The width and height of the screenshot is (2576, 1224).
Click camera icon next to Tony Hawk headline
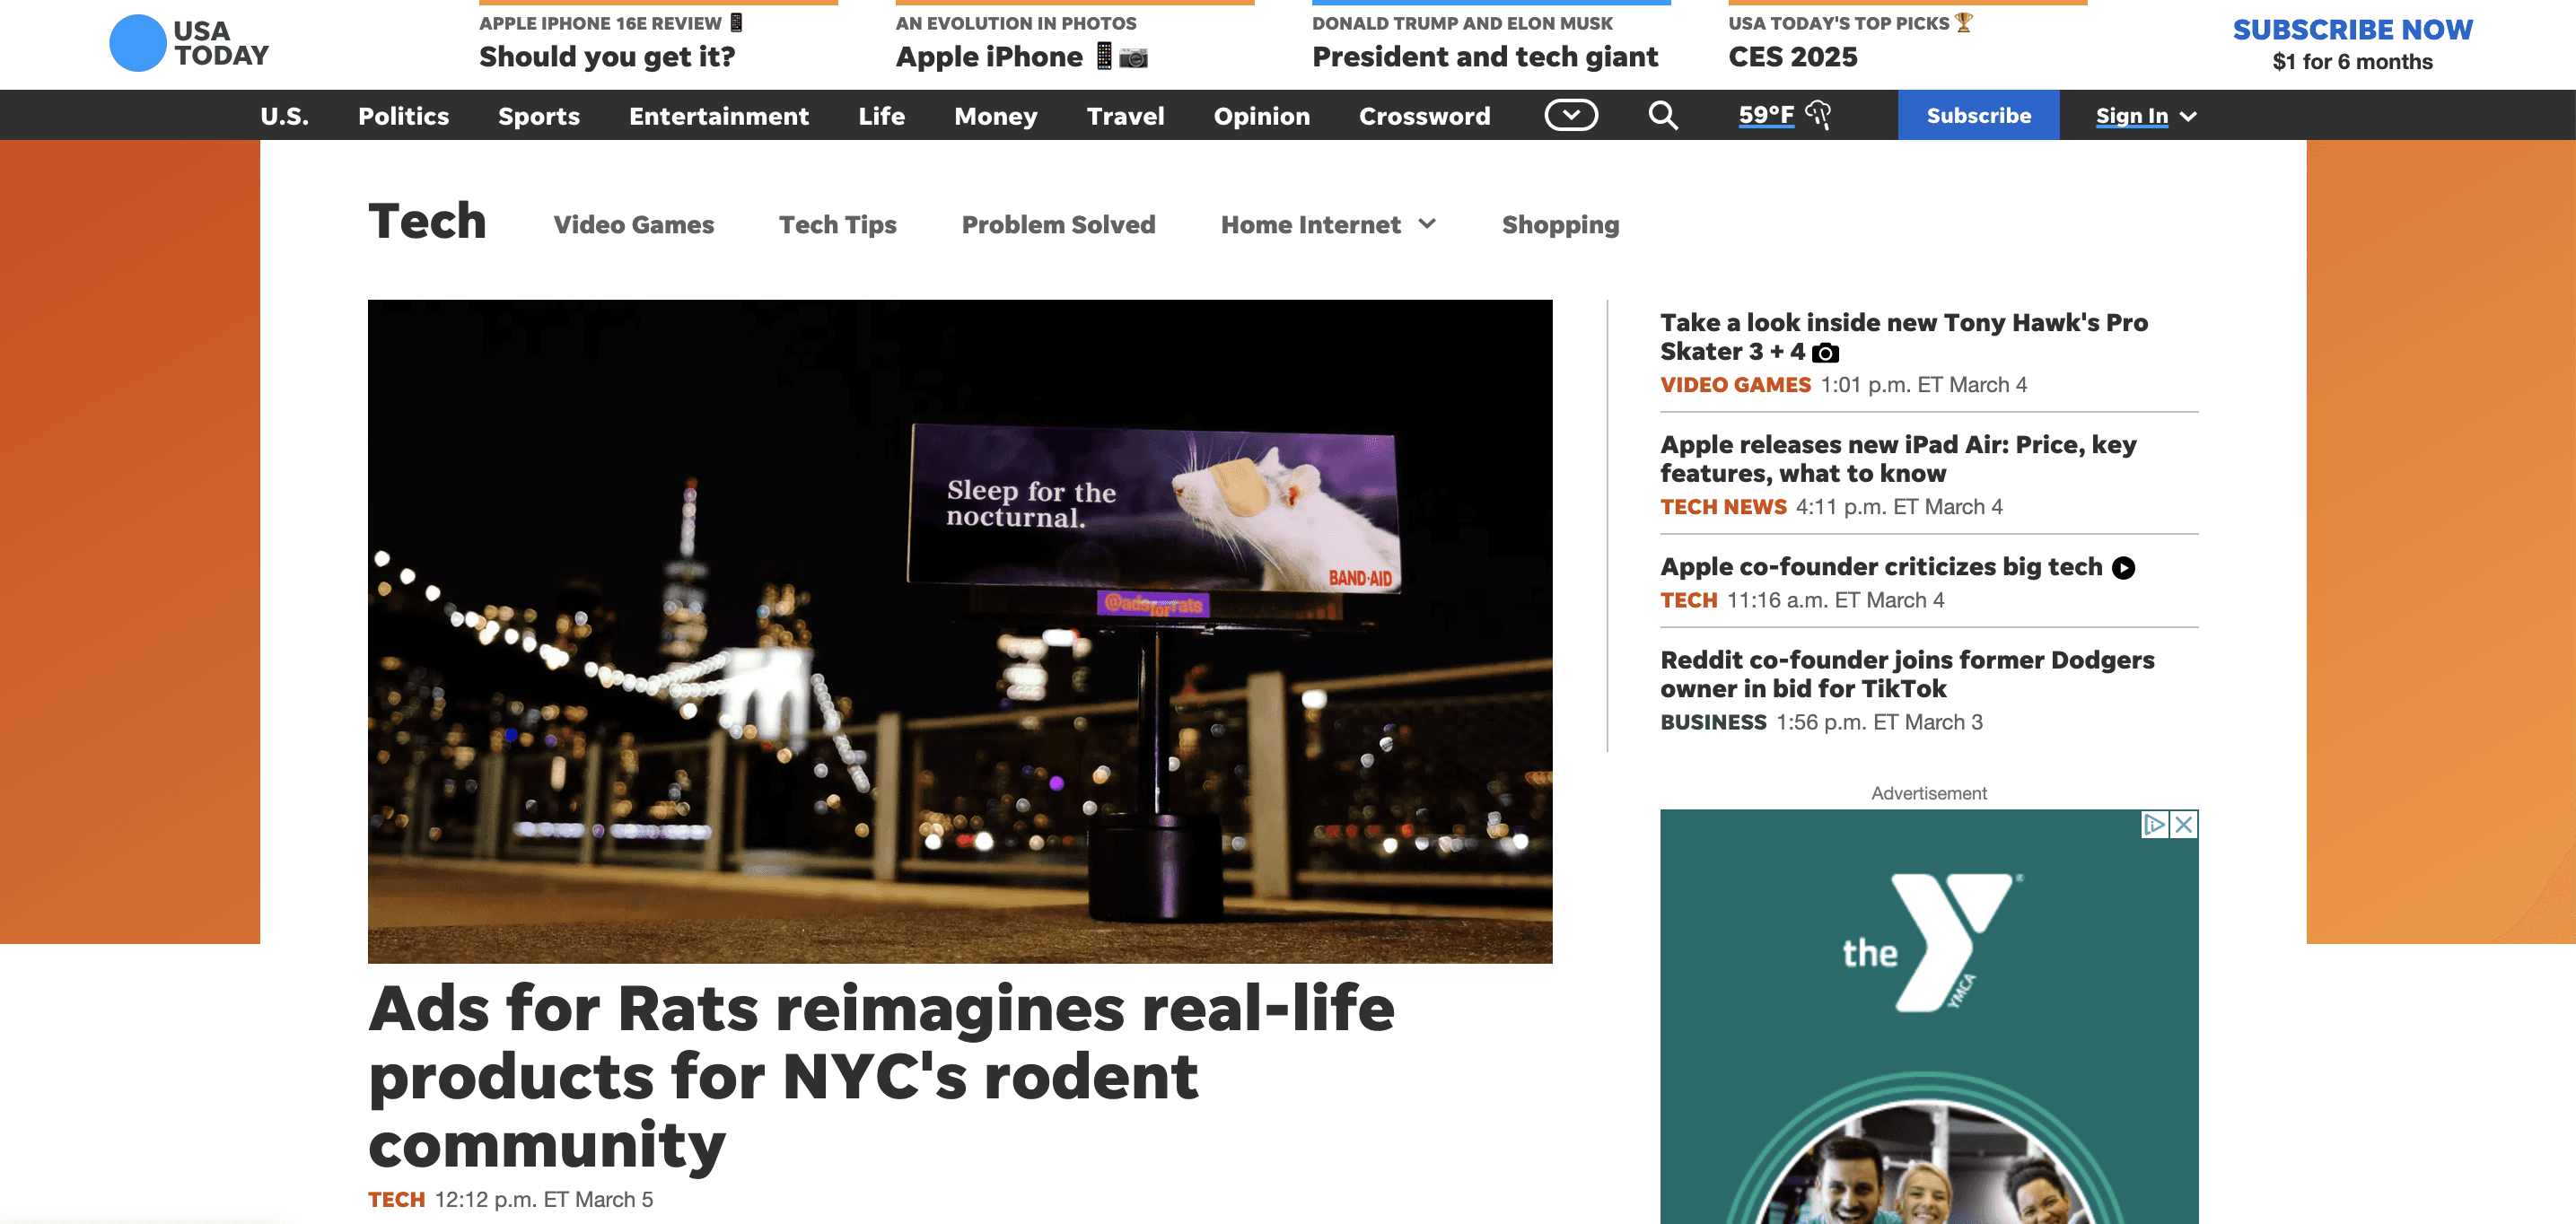(1825, 353)
